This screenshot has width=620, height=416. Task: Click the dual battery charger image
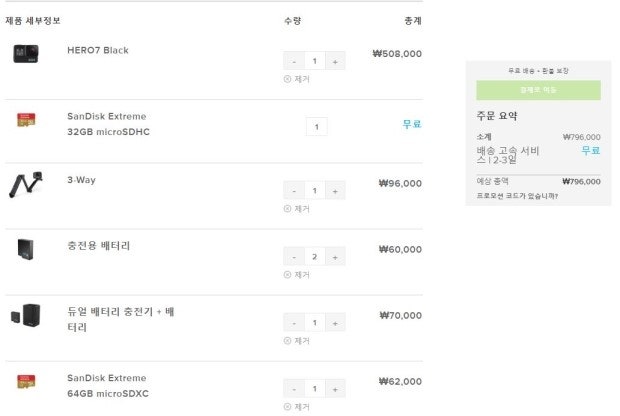pos(26,317)
